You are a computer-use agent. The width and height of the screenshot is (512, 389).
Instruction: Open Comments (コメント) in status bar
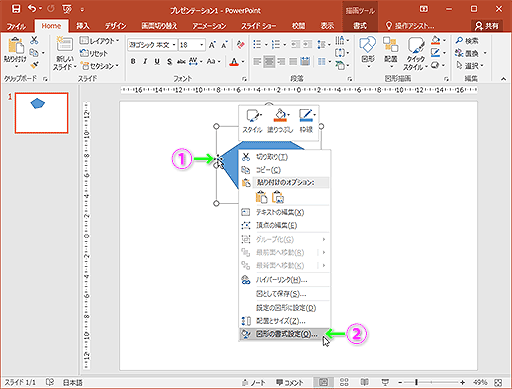(x=290, y=382)
